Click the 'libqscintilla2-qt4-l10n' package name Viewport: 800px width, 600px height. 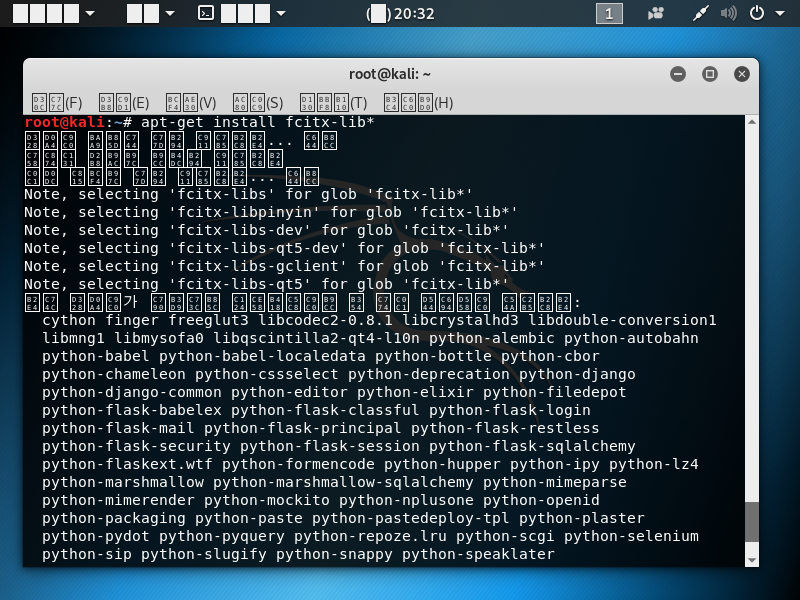[316, 338]
